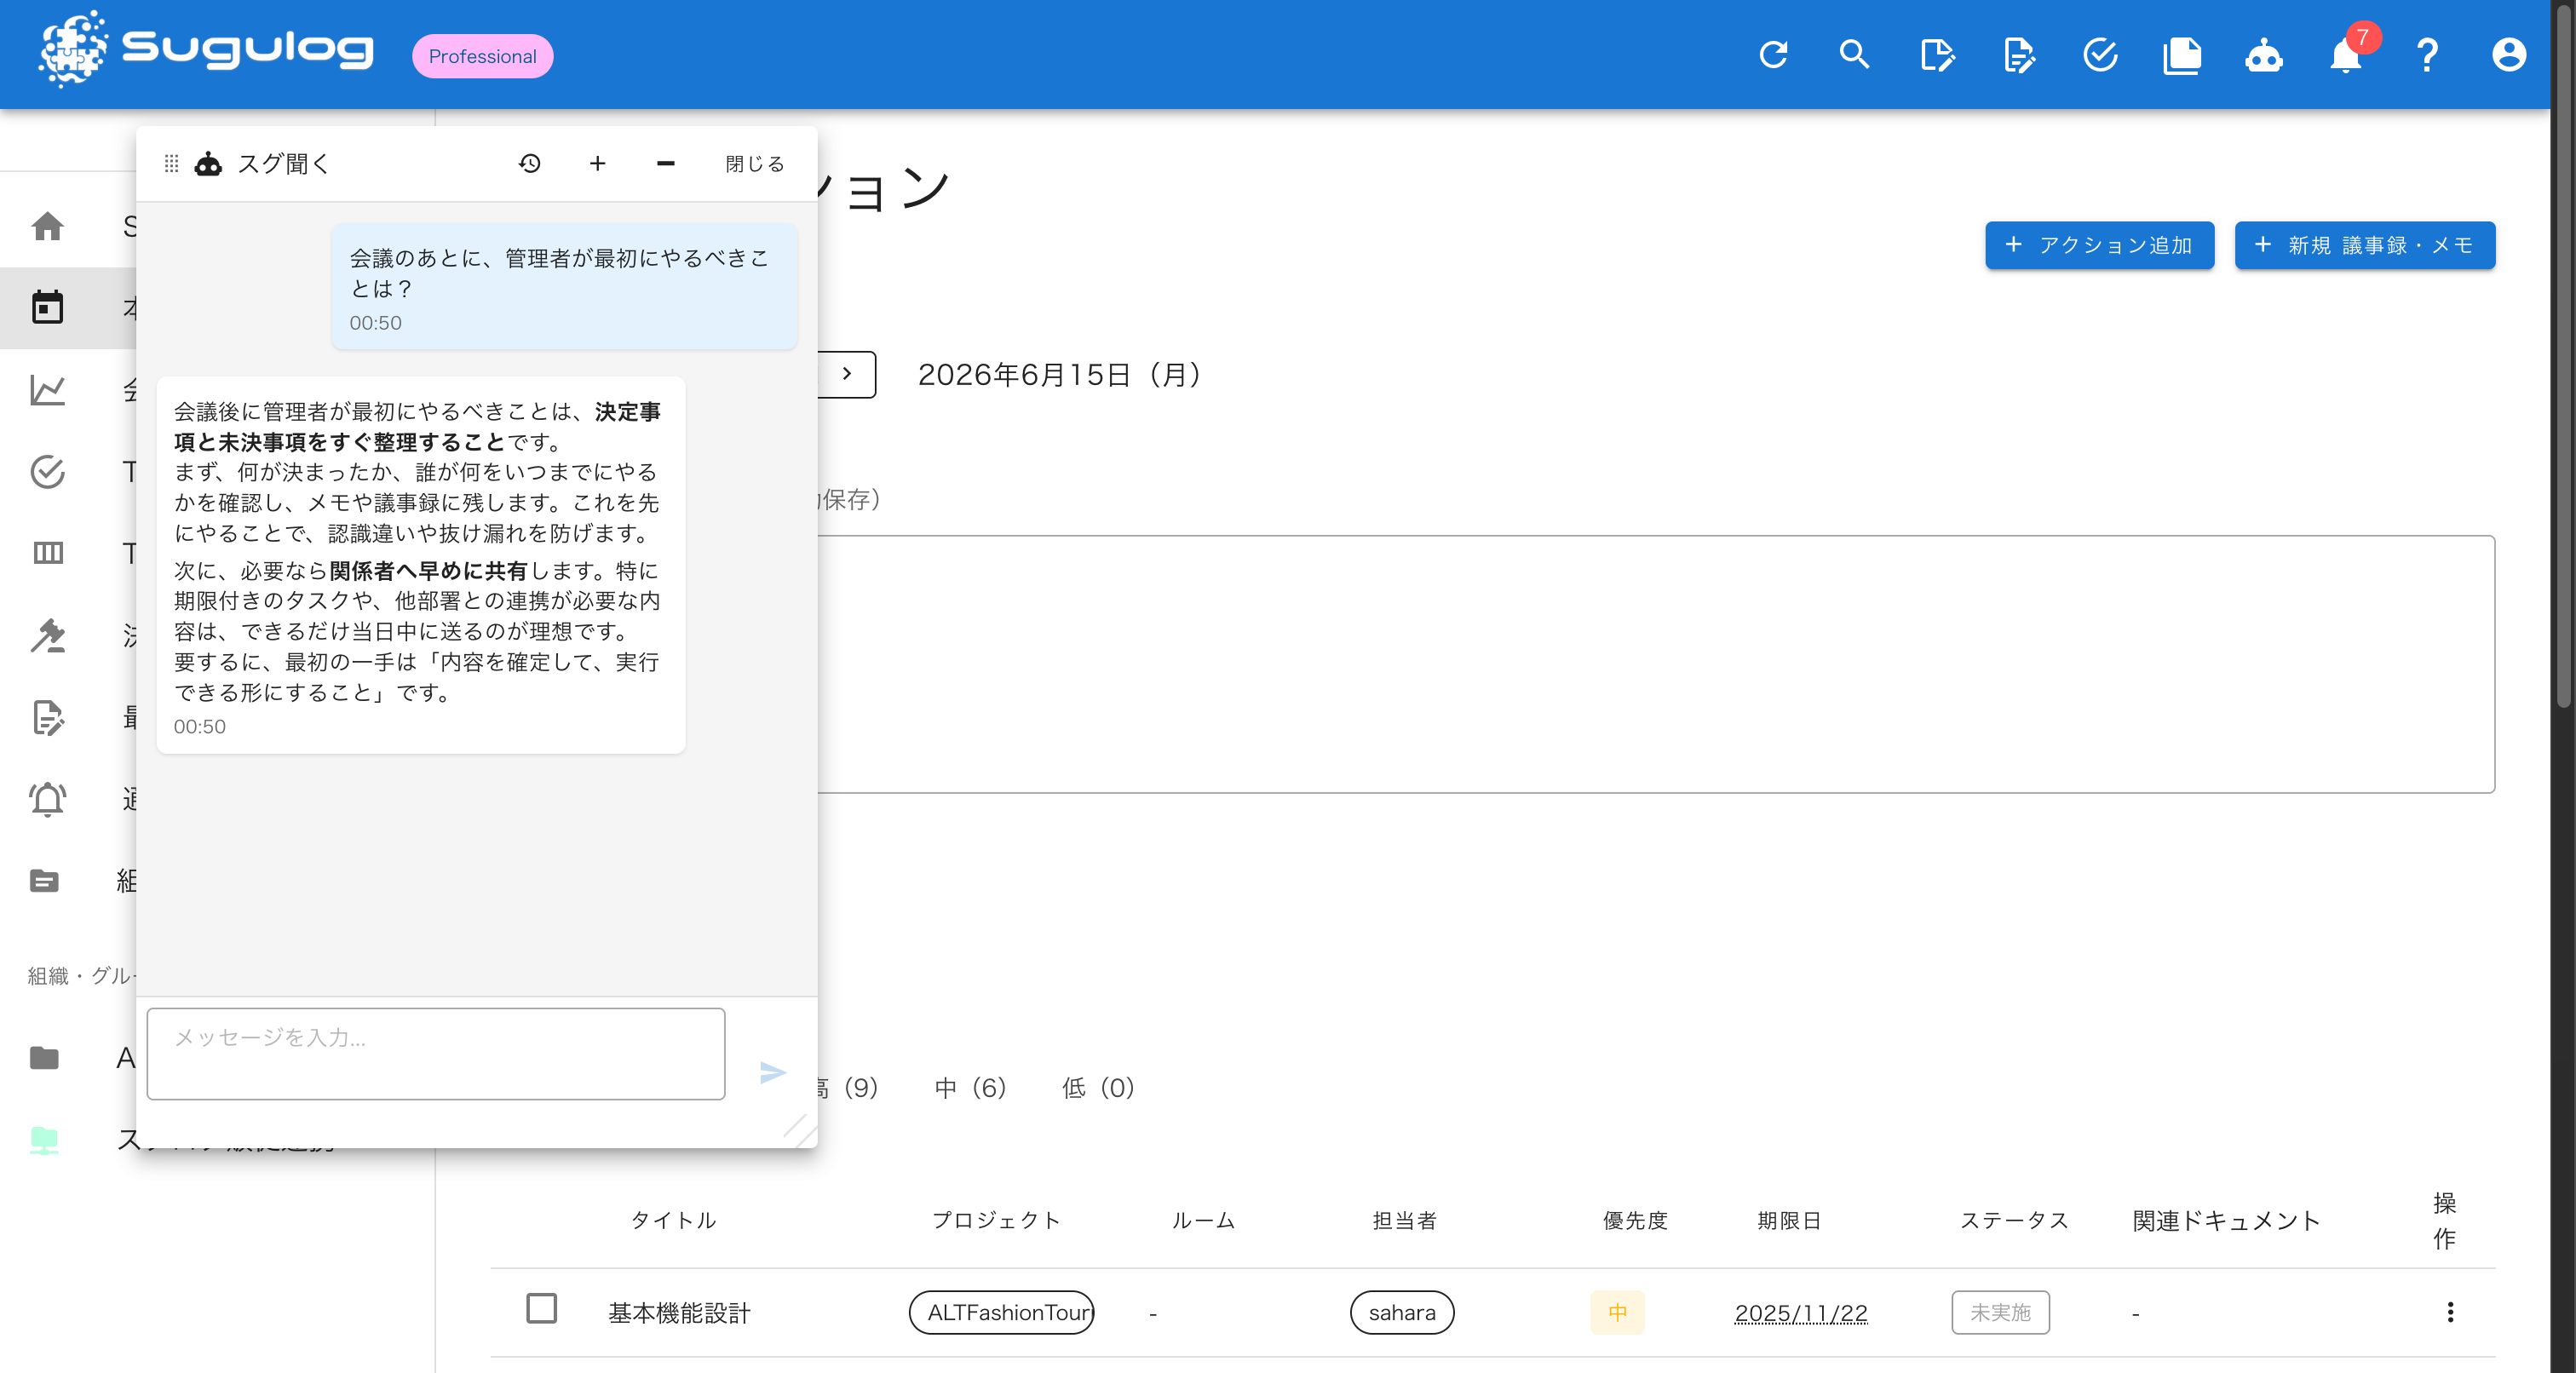
Task: Click アクション追加 button
Action: 2099,245
